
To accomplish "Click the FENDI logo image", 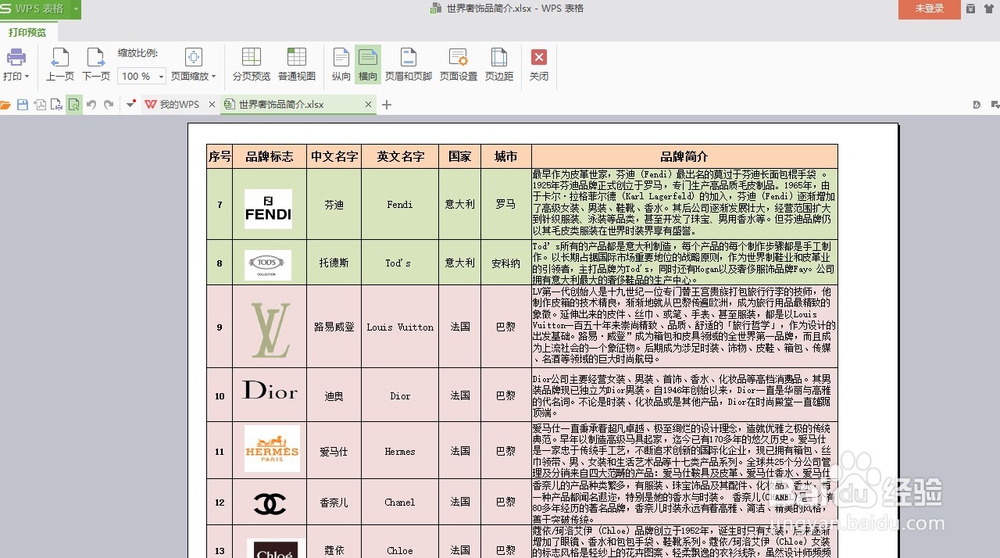I will pos(268,209).
